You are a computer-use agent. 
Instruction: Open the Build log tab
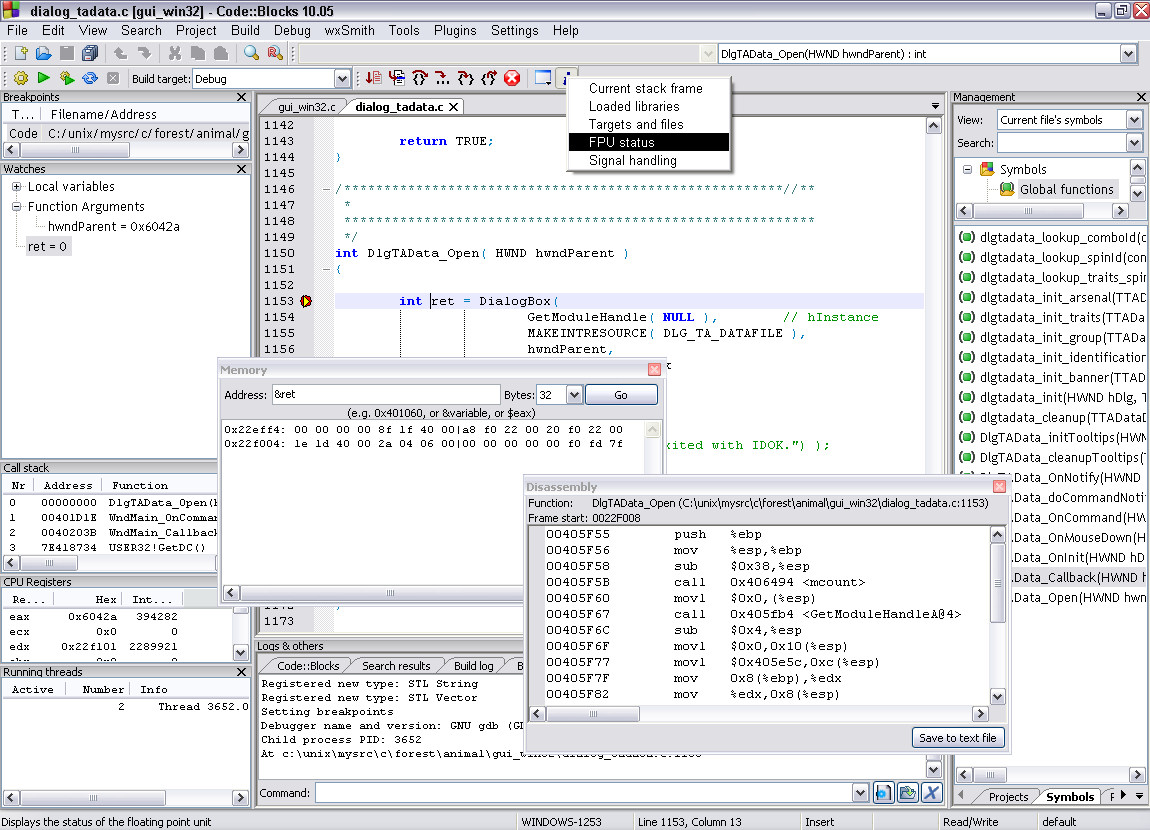click(x=473, y=666)
